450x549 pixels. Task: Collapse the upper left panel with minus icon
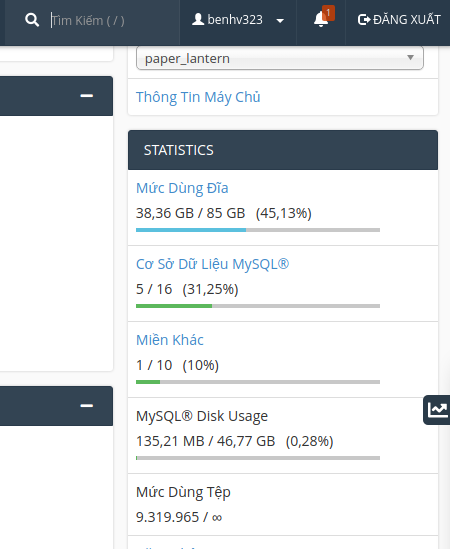(x=86, y=96)
